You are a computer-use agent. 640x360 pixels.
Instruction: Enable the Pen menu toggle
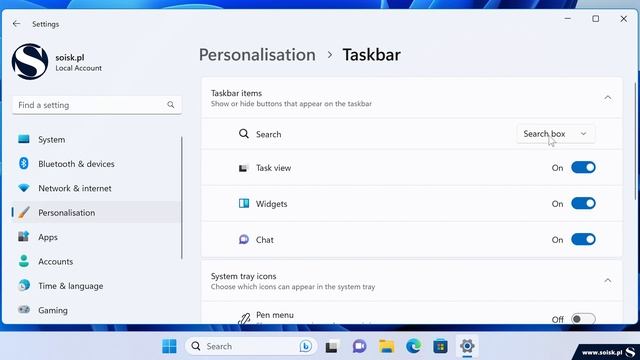[583, 319]
